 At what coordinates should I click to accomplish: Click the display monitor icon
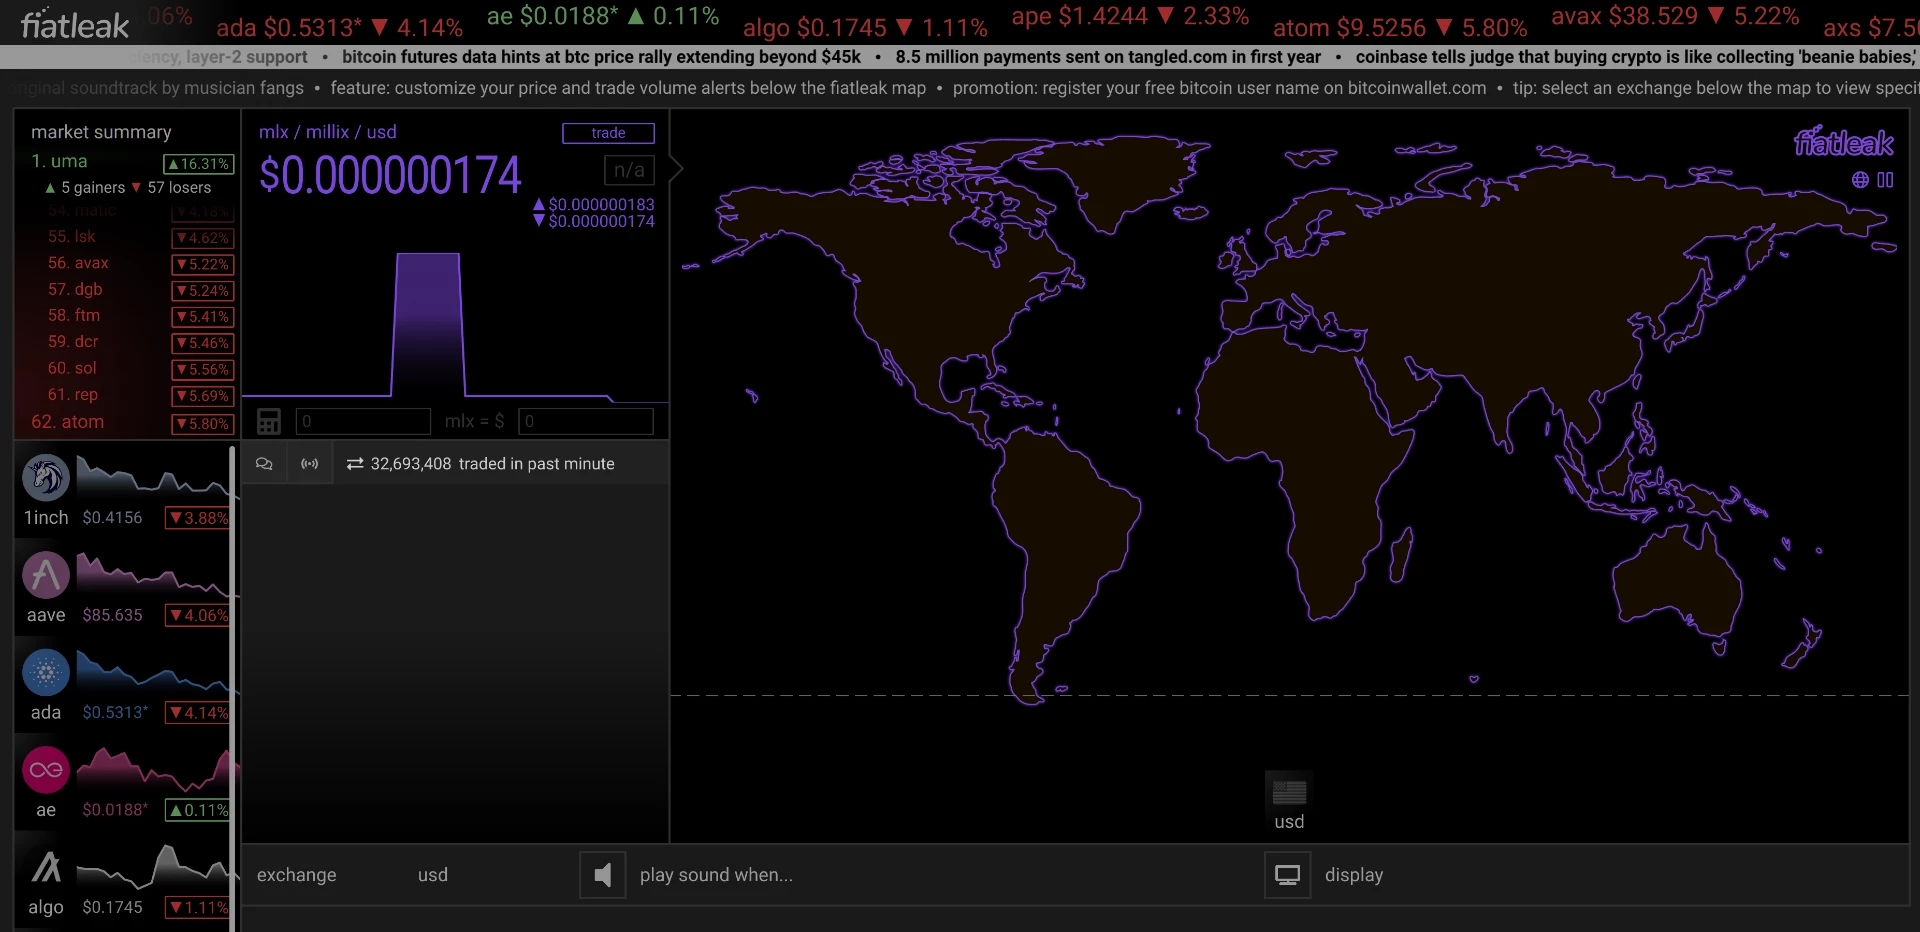pyautogui.click(x=1288, y=875)
